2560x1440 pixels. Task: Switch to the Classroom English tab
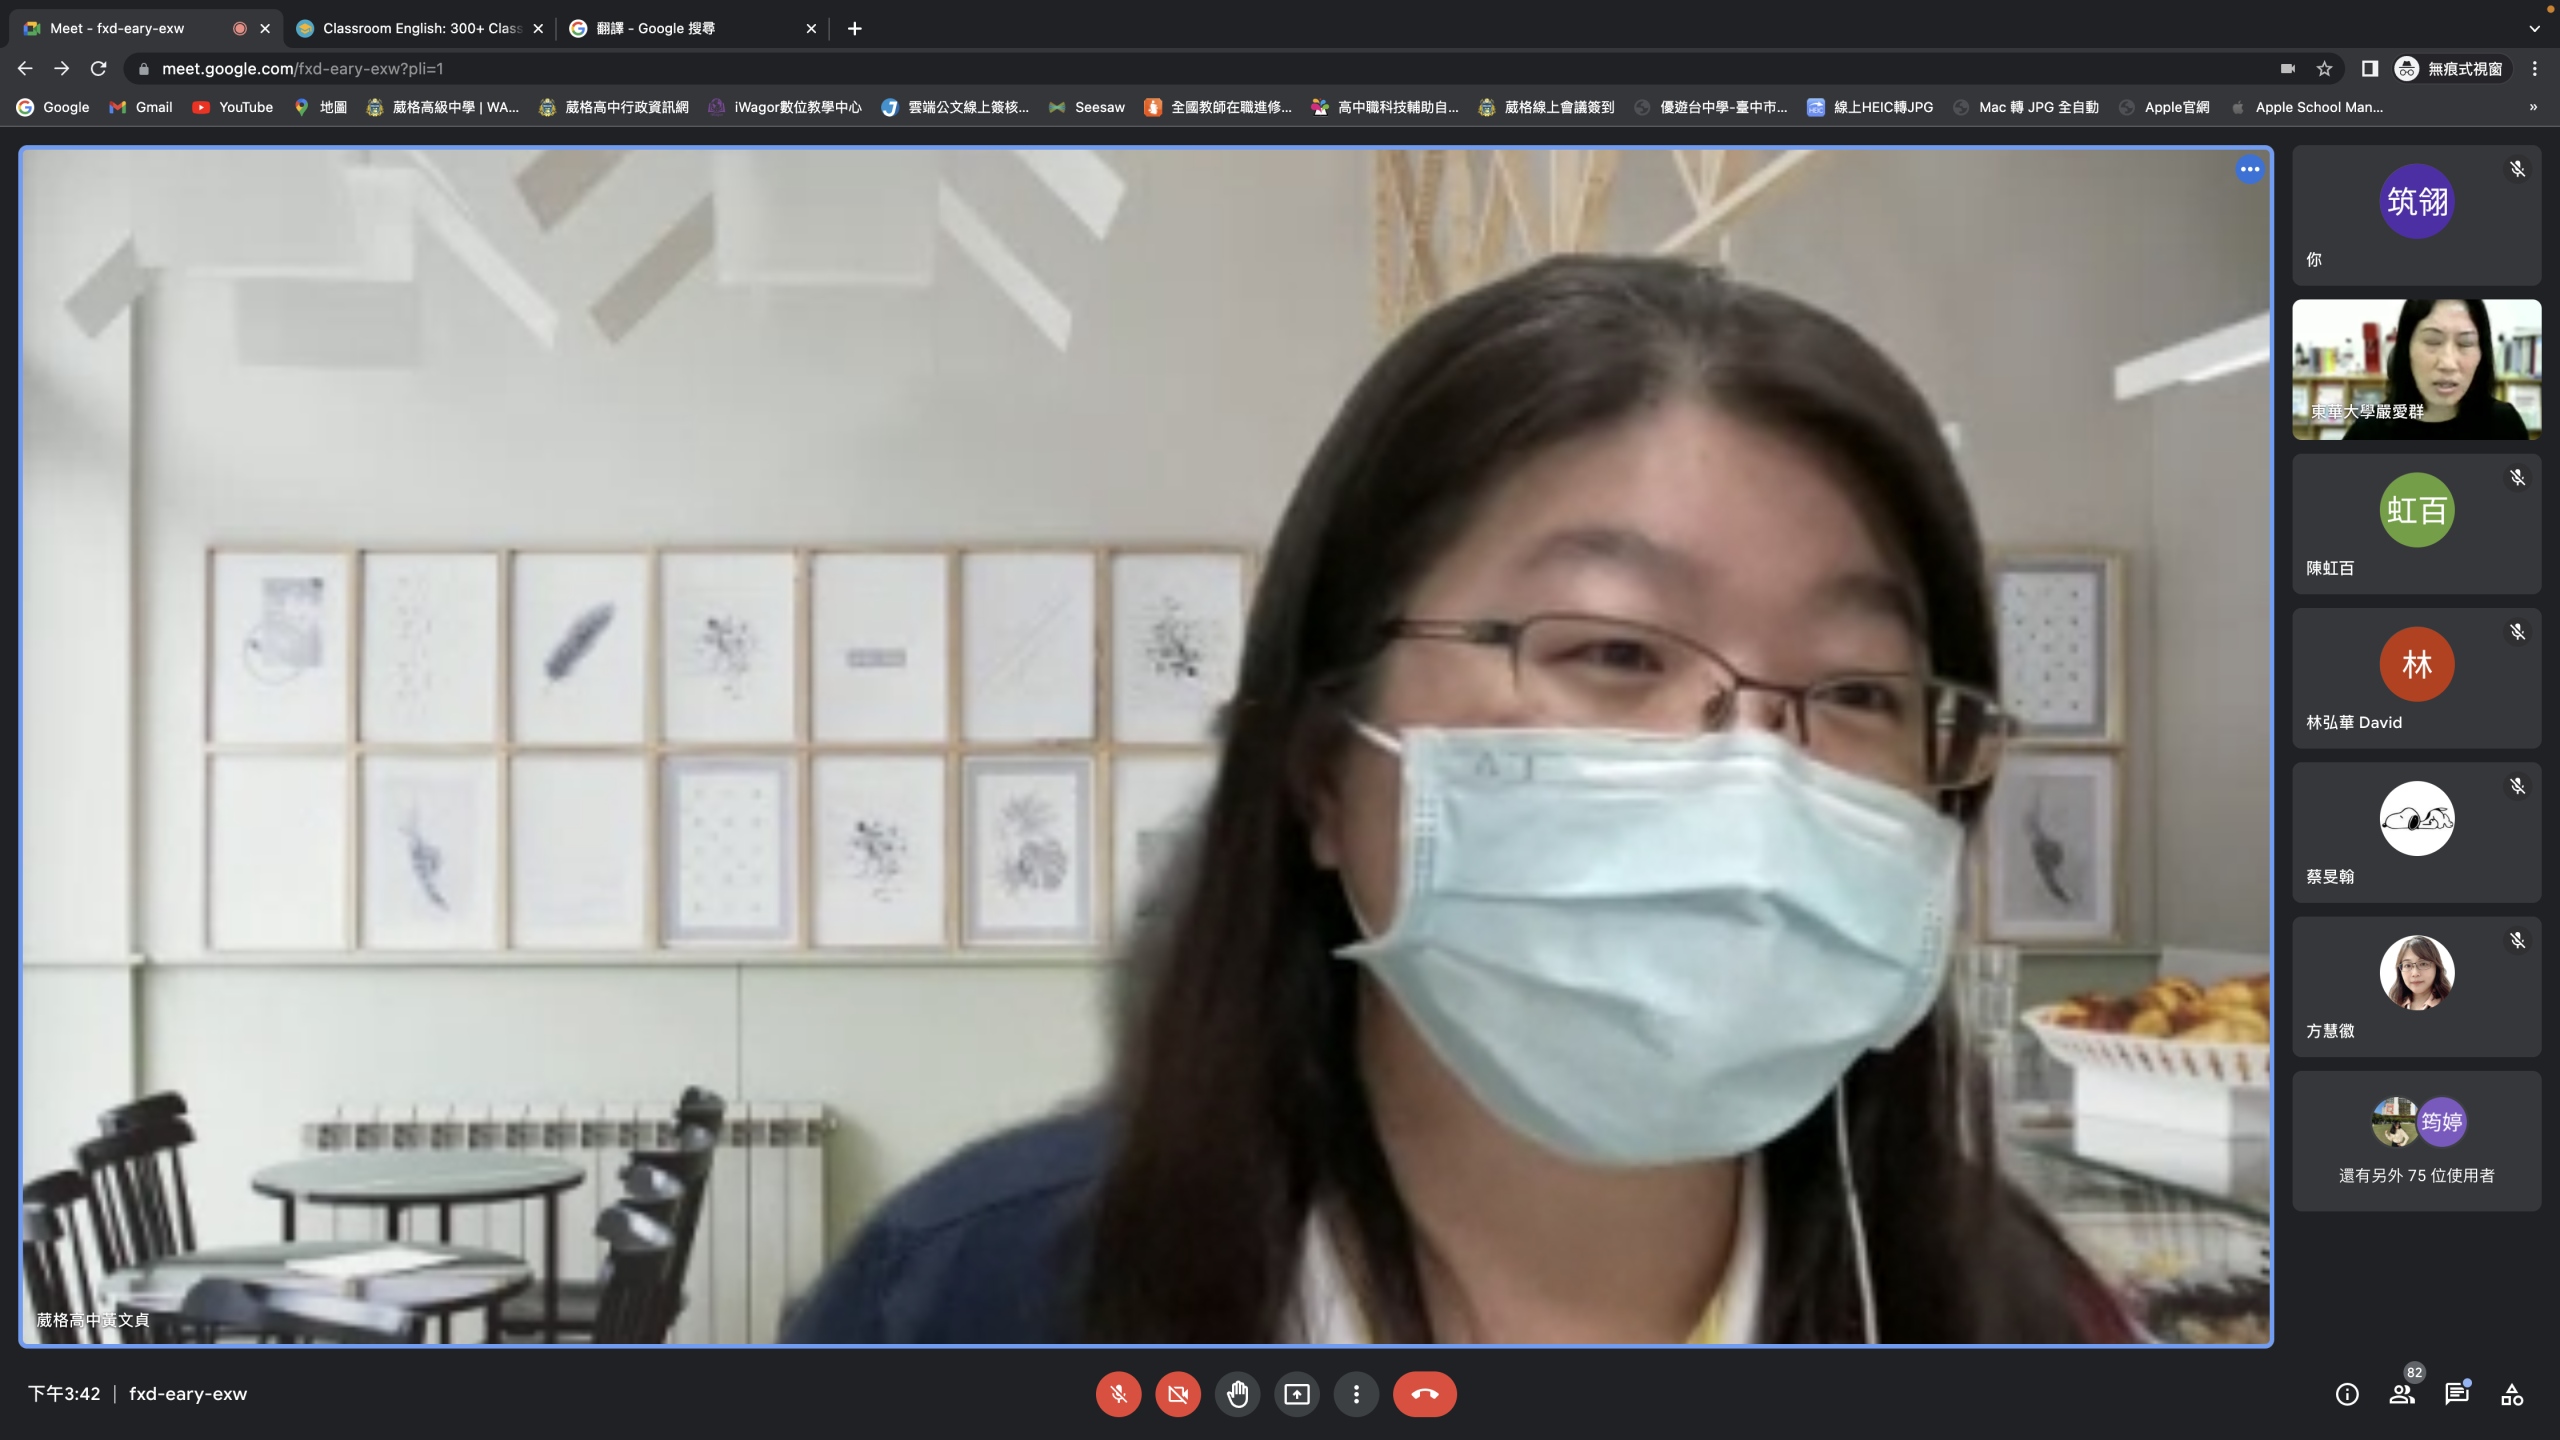point(420,28)
